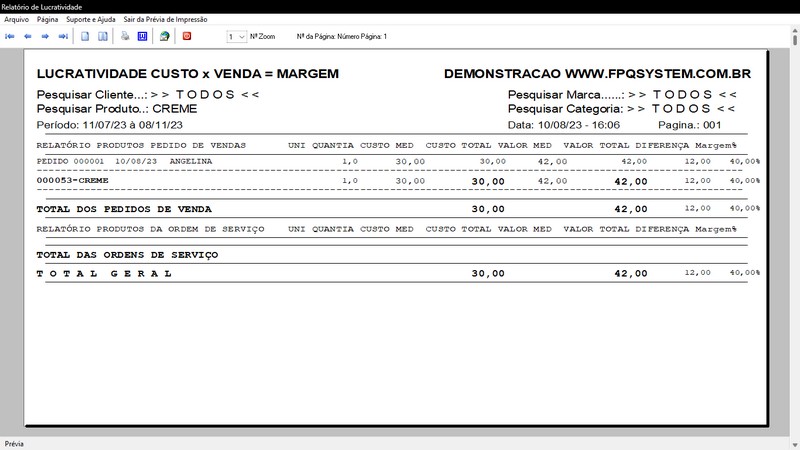Click the vertical scrollbar up arrow
Image resolution: width=800 pixels, height=450 pixels.
(x=795, y=32)
